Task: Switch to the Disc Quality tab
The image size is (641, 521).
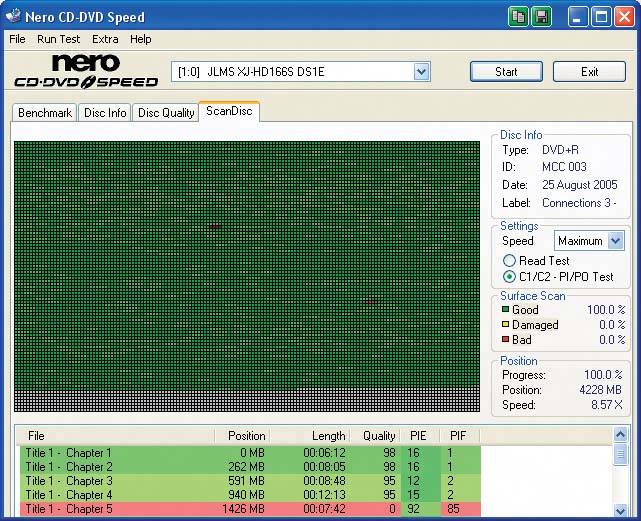Action: pyautogui.click(x=165, y=113)
